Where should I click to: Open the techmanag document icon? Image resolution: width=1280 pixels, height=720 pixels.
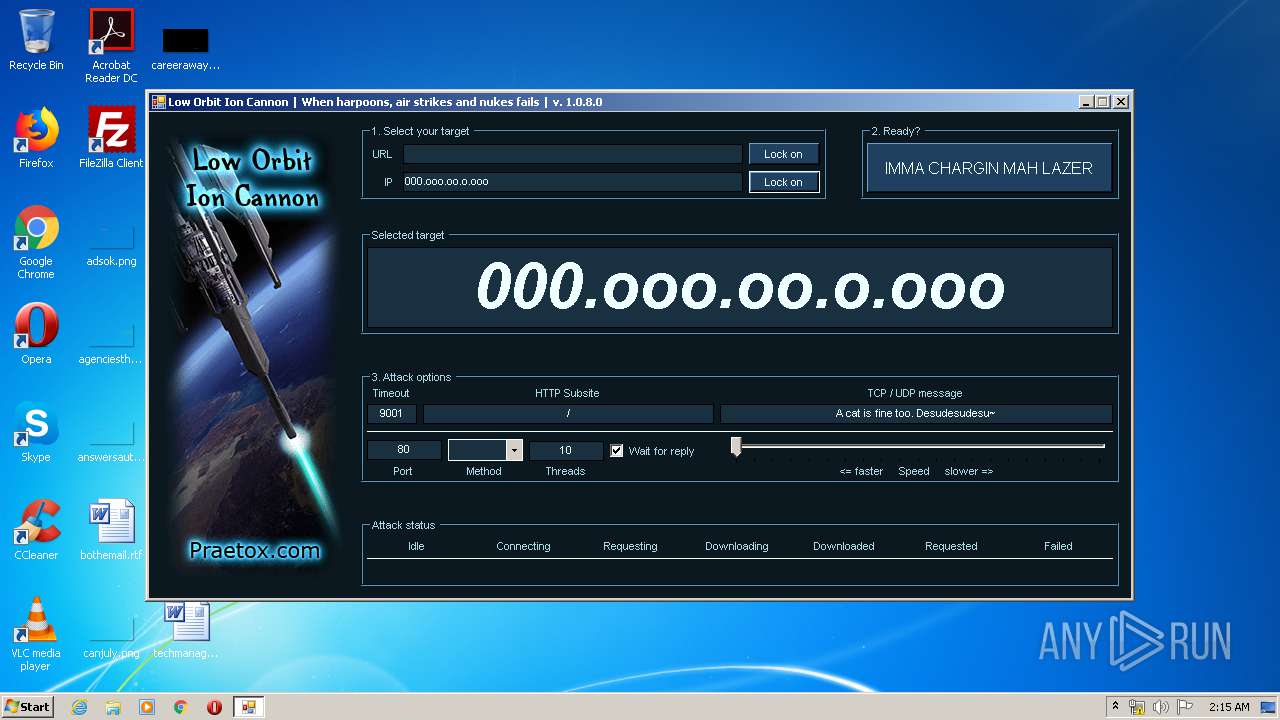186,629
